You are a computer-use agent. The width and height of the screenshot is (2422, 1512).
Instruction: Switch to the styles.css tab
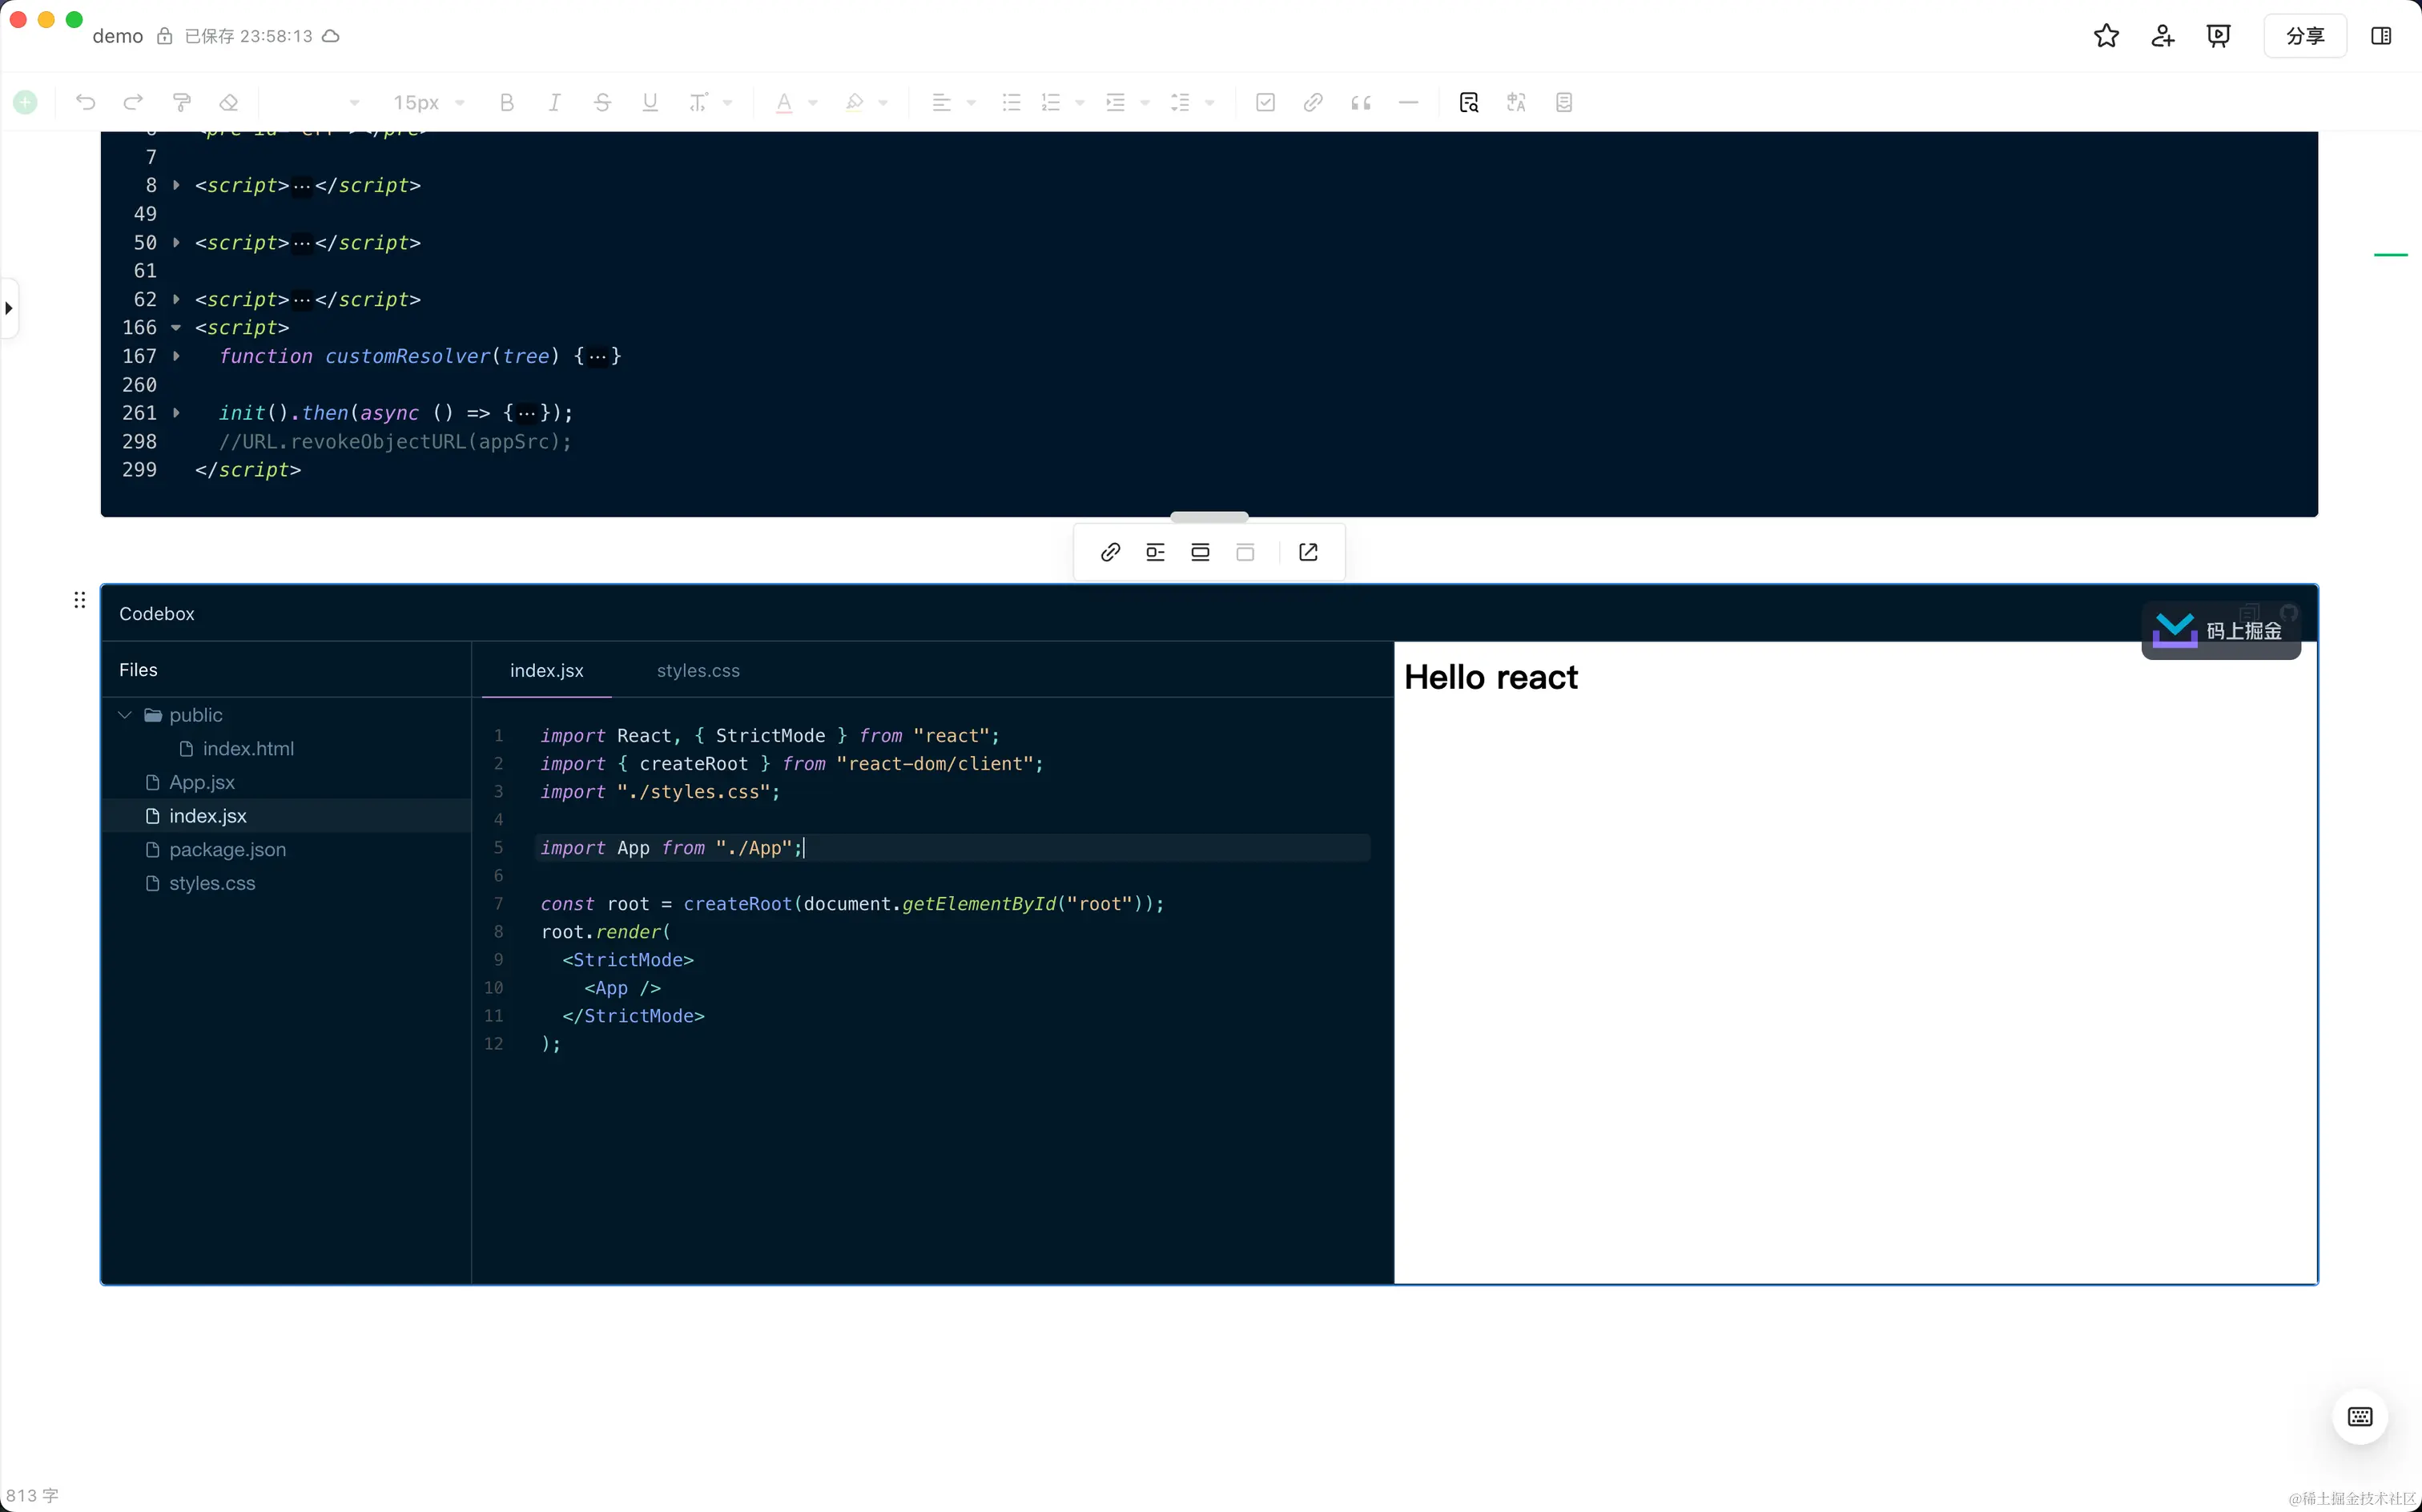pyautogui.click(x=698, y=670)
